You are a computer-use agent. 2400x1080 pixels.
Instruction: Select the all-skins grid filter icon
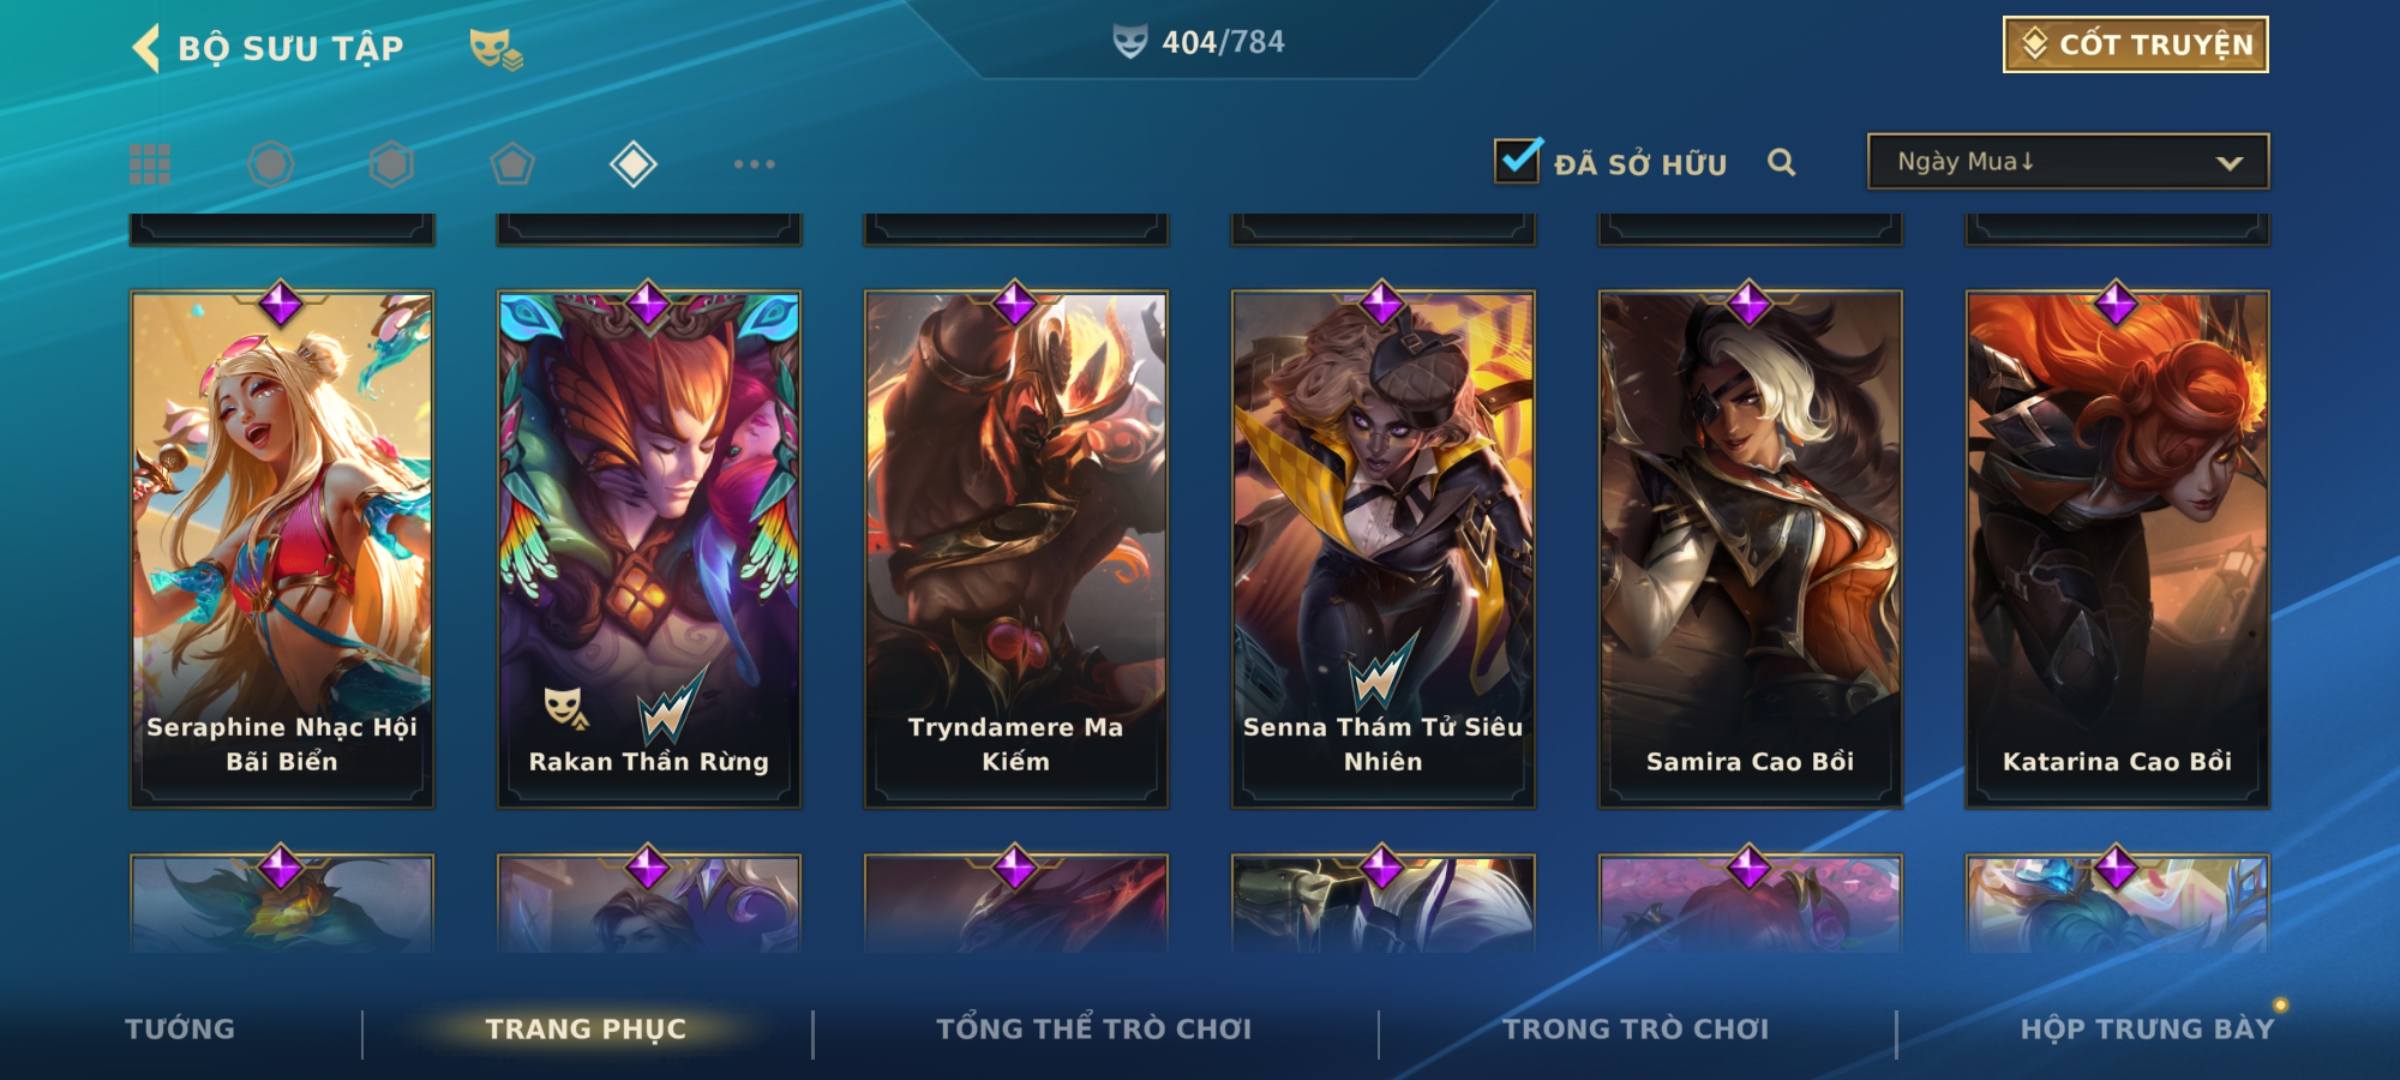150,164
